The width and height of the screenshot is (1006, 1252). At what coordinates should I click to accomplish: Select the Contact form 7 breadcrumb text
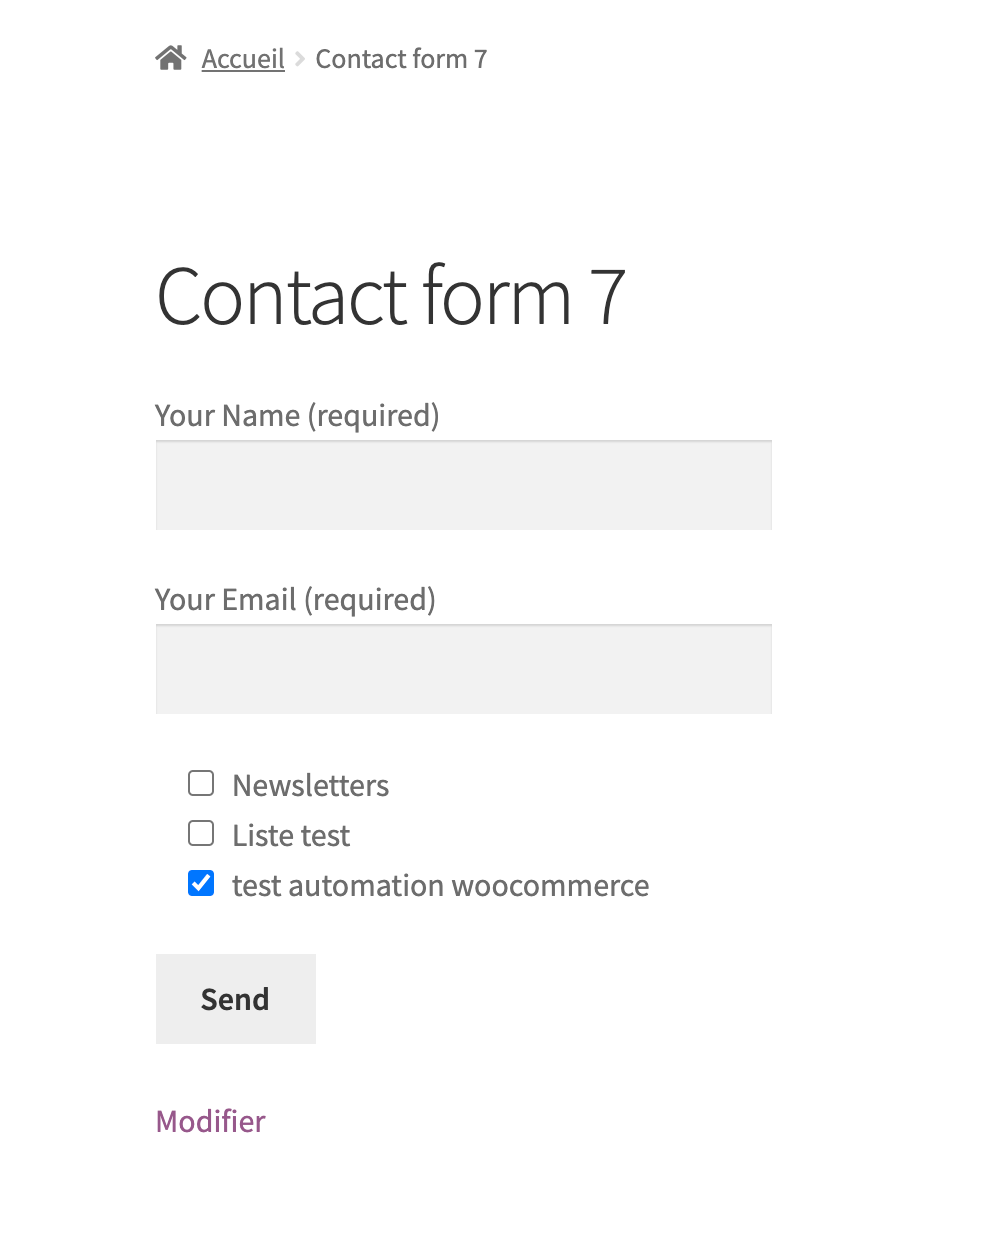(402, 59)
